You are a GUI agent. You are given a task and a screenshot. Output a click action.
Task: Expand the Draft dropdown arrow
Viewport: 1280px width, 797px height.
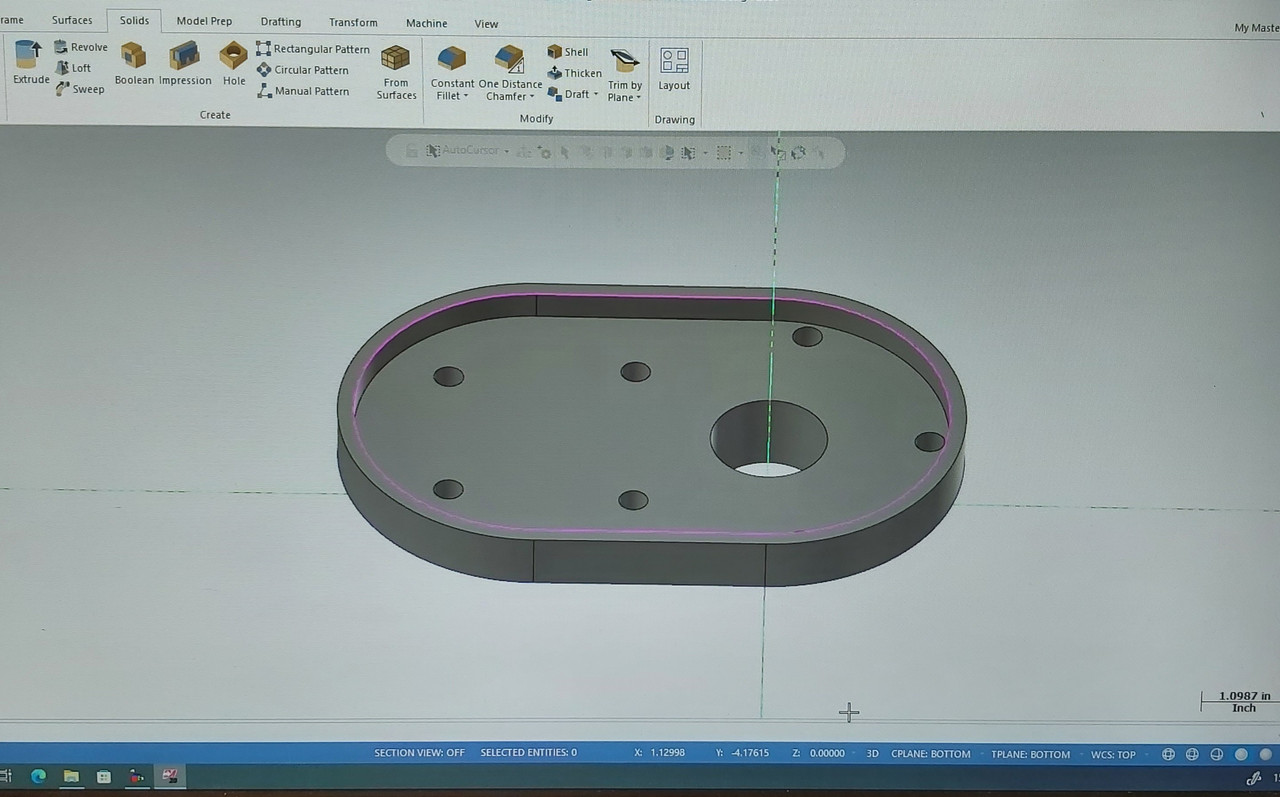tap(596, 94)
